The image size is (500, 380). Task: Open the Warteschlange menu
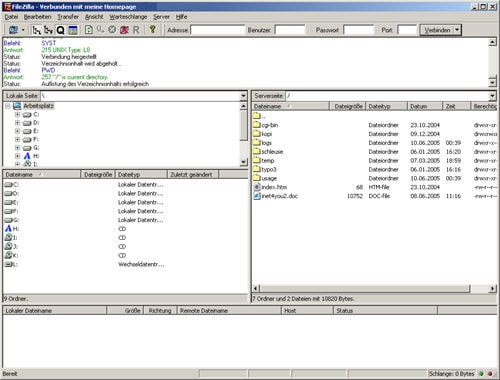[128, 17]
